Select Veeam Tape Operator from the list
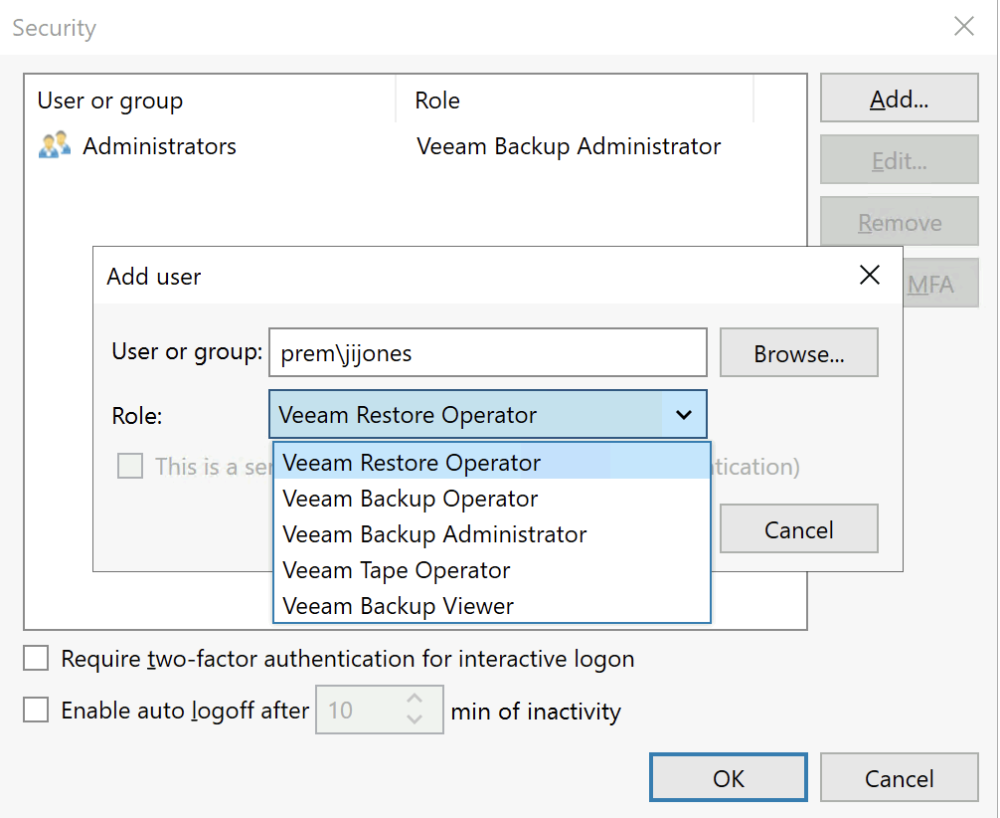 coord(395,570)
